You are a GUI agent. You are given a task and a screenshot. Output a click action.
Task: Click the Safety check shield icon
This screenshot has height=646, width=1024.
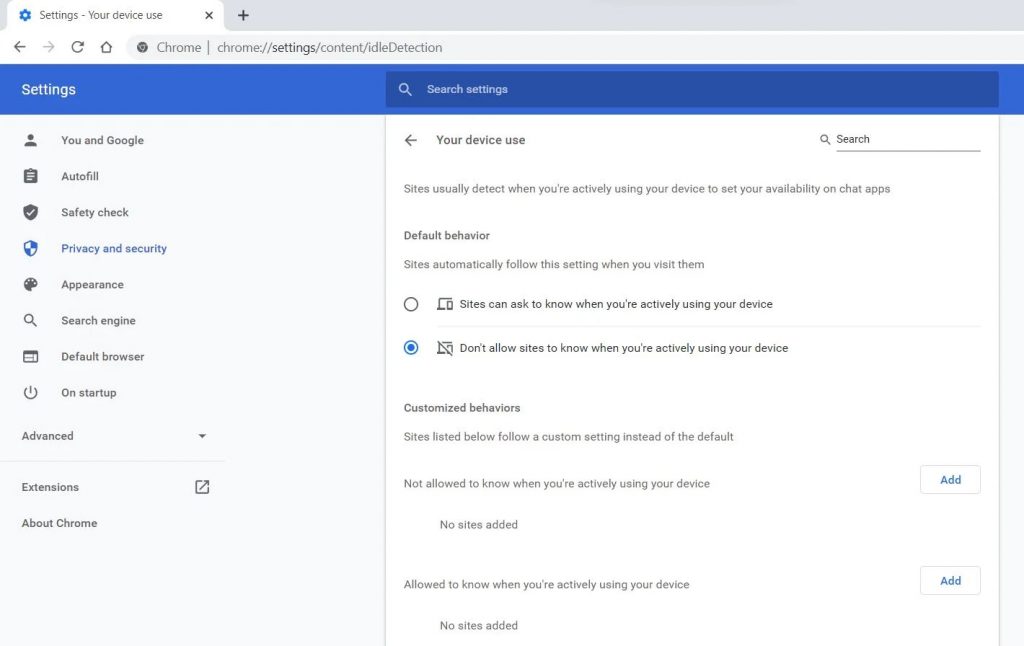[30, 212]
